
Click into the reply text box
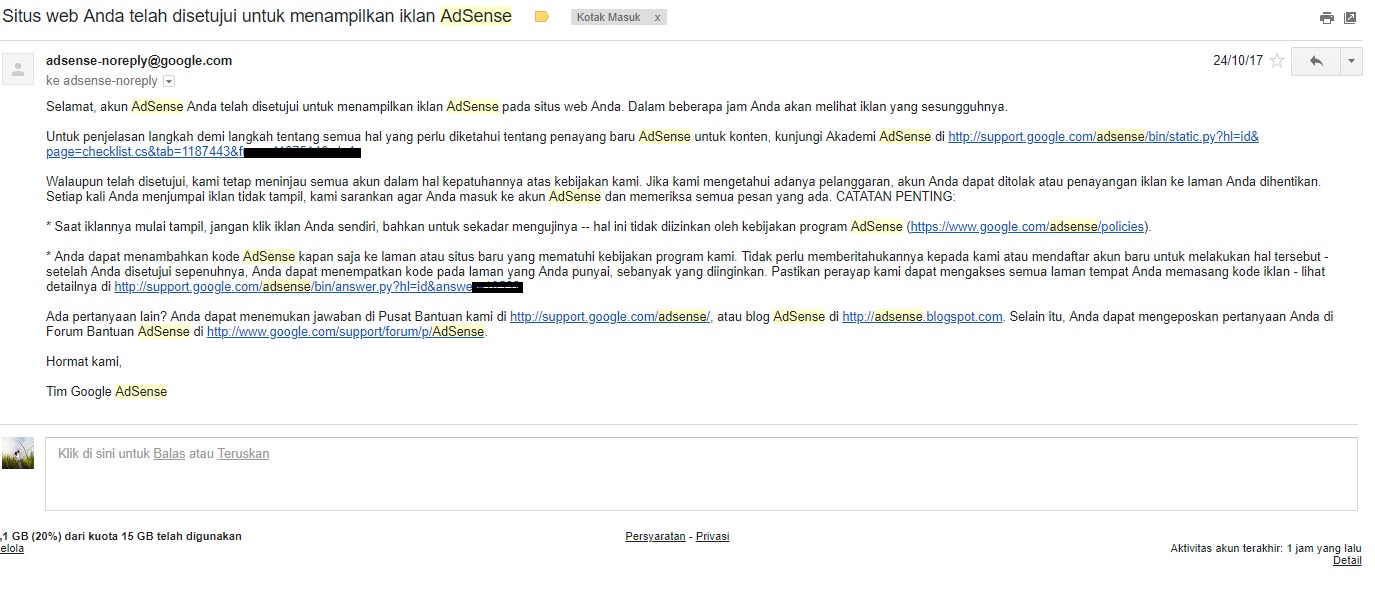coord(701,474)
